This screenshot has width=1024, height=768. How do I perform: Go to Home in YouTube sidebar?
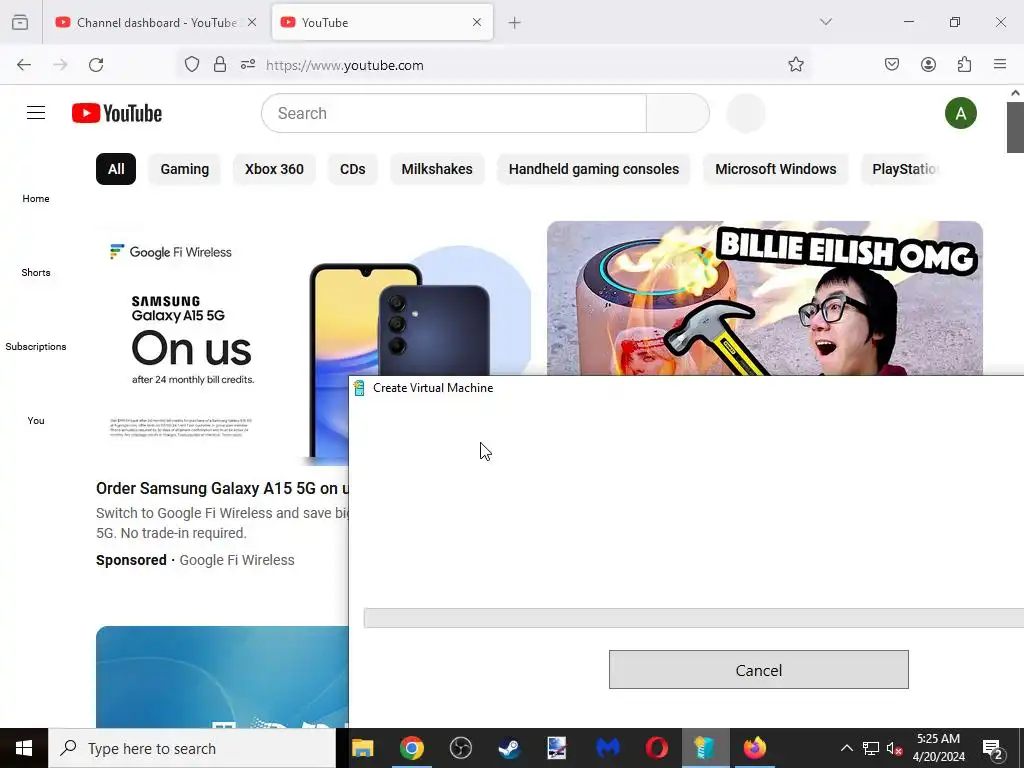click(36, 199)
